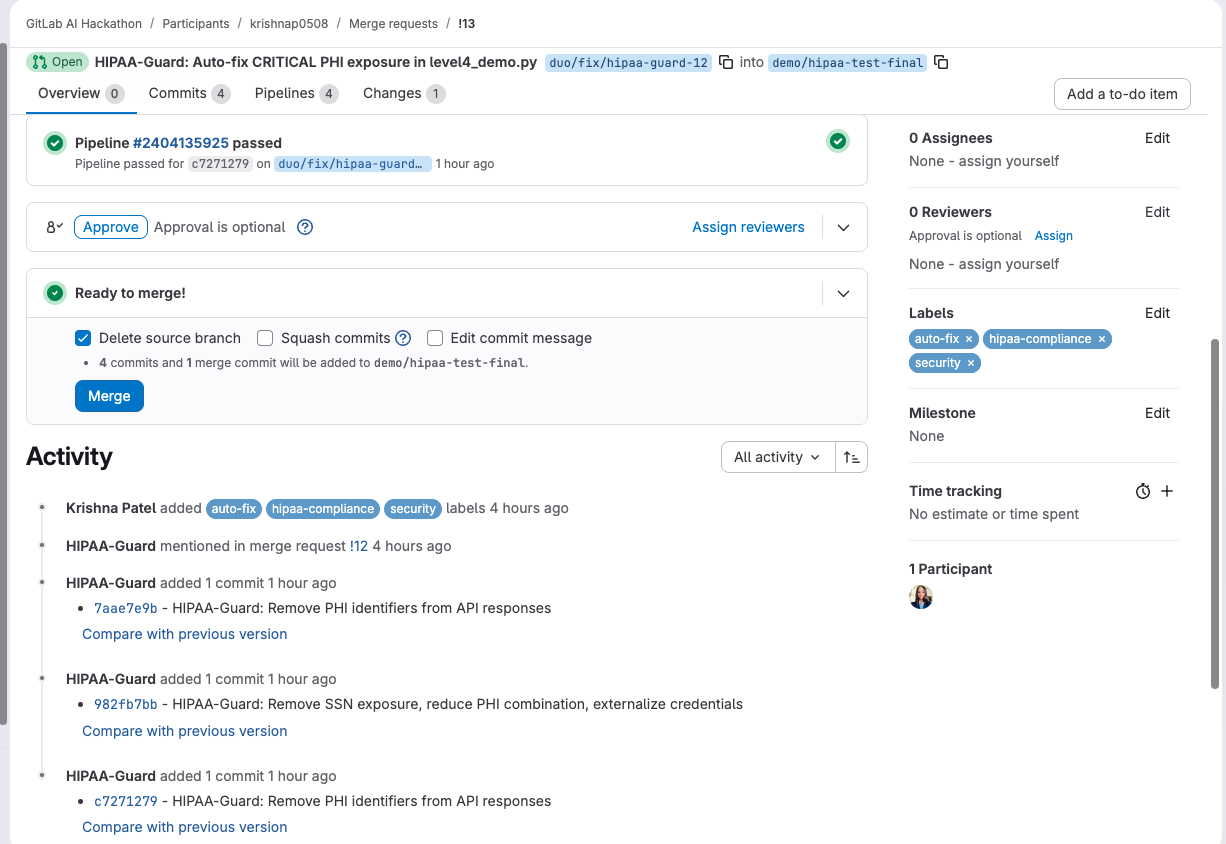The width and height of the screenshot is (1226, 844).
Task: Open krishnap0508 breadcrumb
Action: (x=289, y=23)
